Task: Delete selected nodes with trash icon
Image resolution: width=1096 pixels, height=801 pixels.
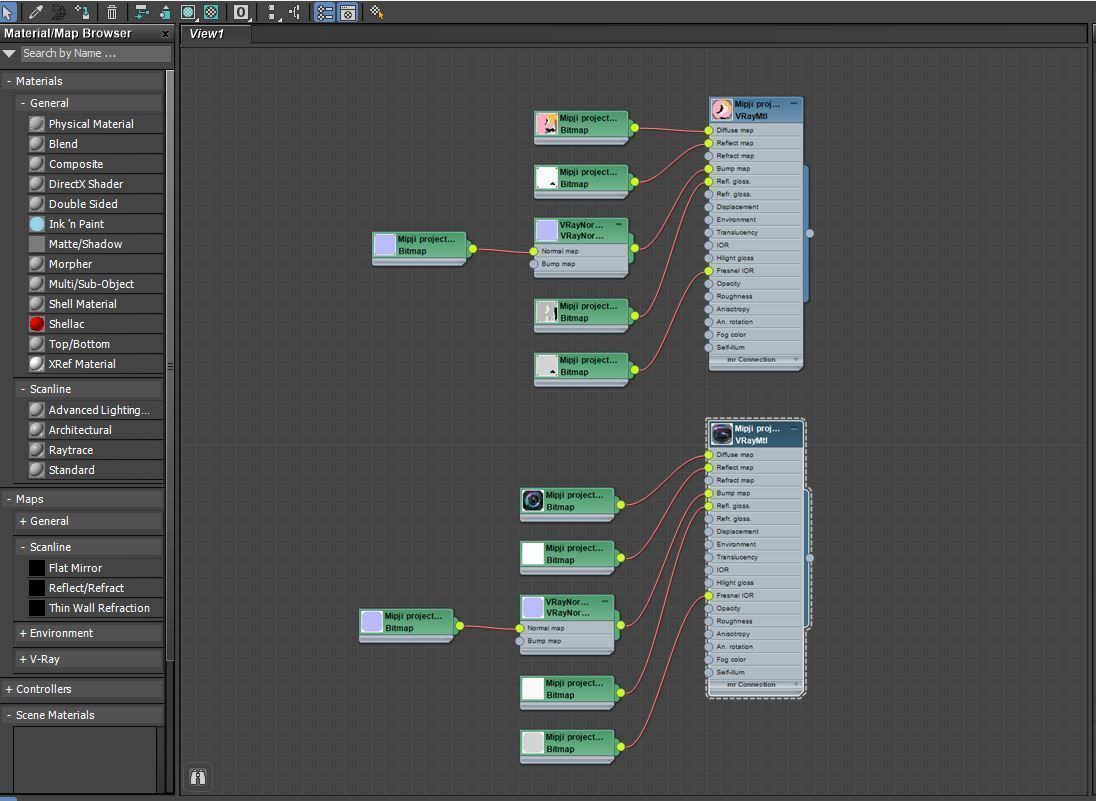Action: [x=111, y=11]
